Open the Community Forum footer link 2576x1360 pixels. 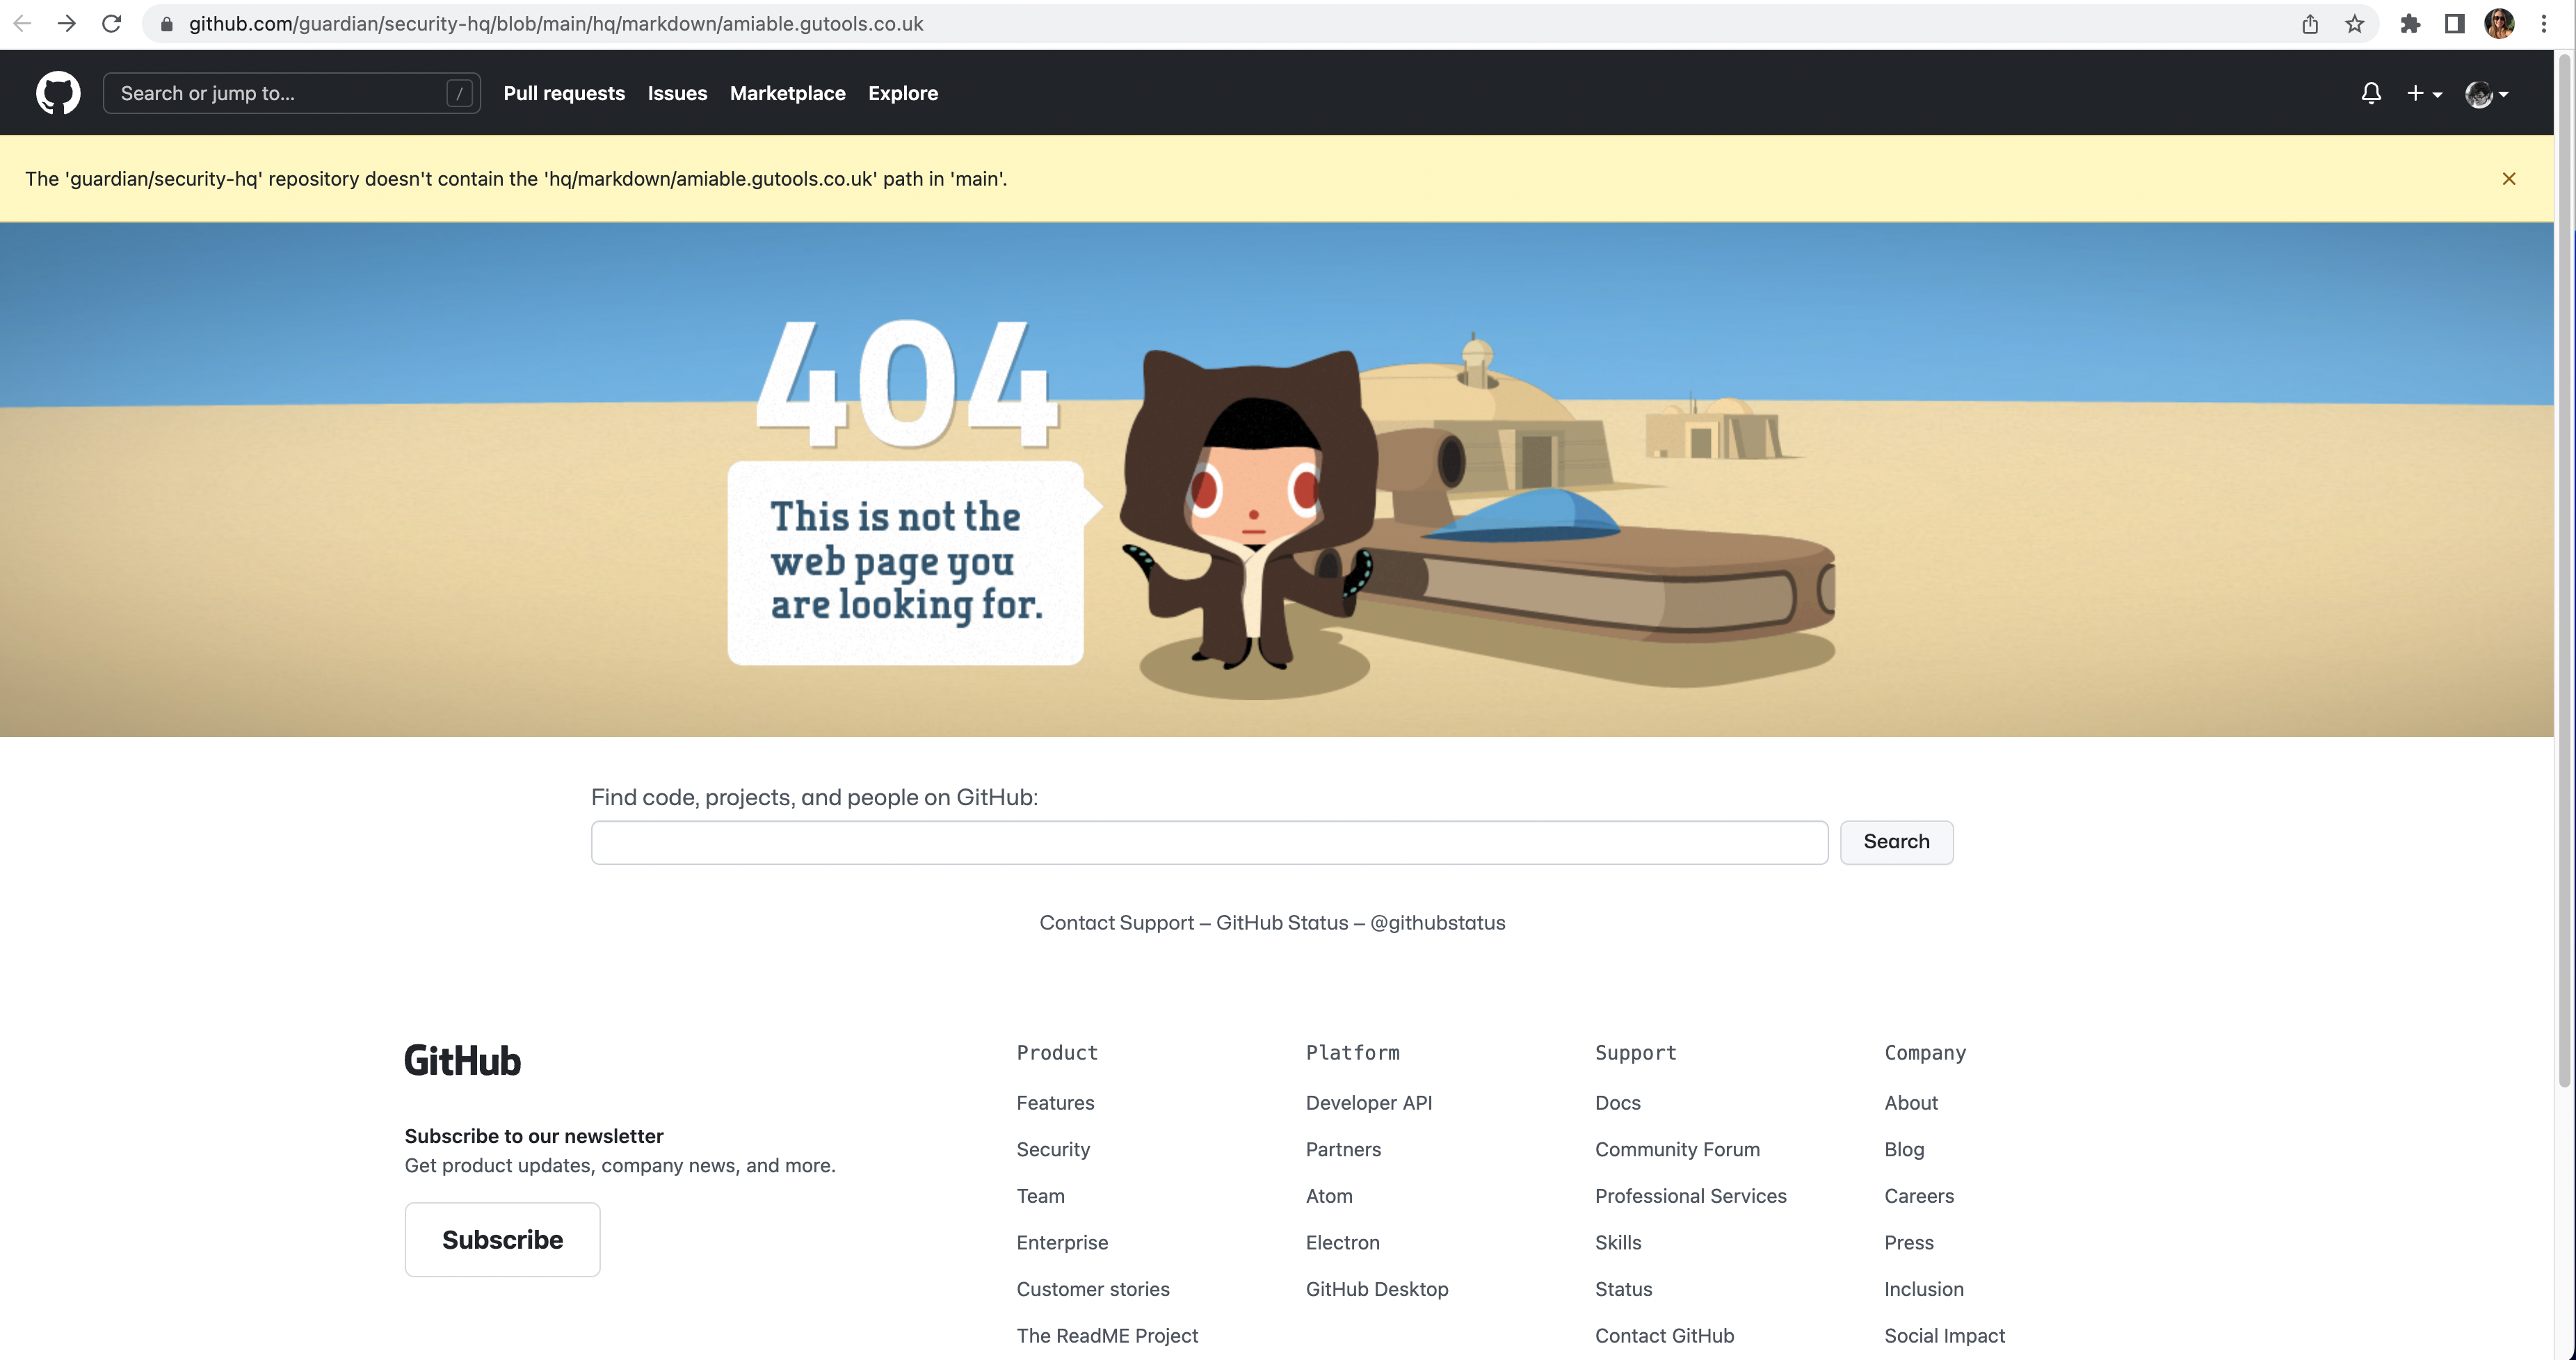click(1677, 1150)
